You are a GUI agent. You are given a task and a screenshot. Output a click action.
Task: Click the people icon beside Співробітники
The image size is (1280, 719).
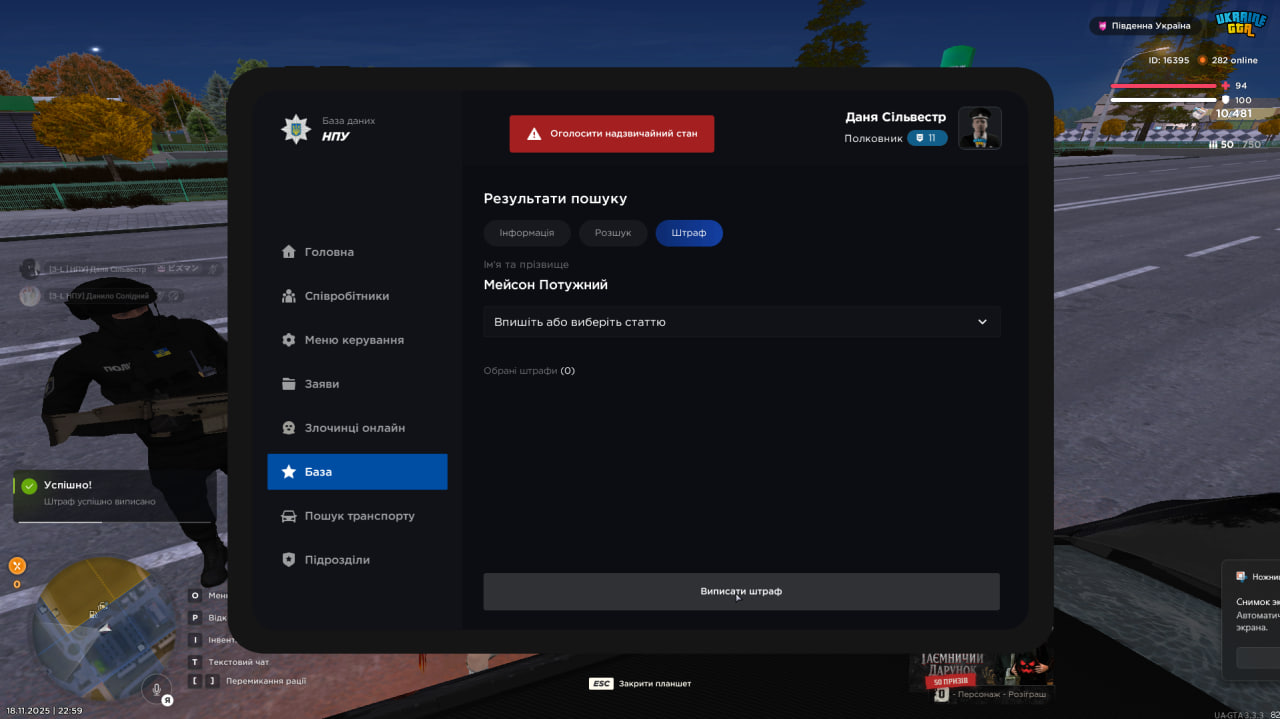(x=289, y=296)
